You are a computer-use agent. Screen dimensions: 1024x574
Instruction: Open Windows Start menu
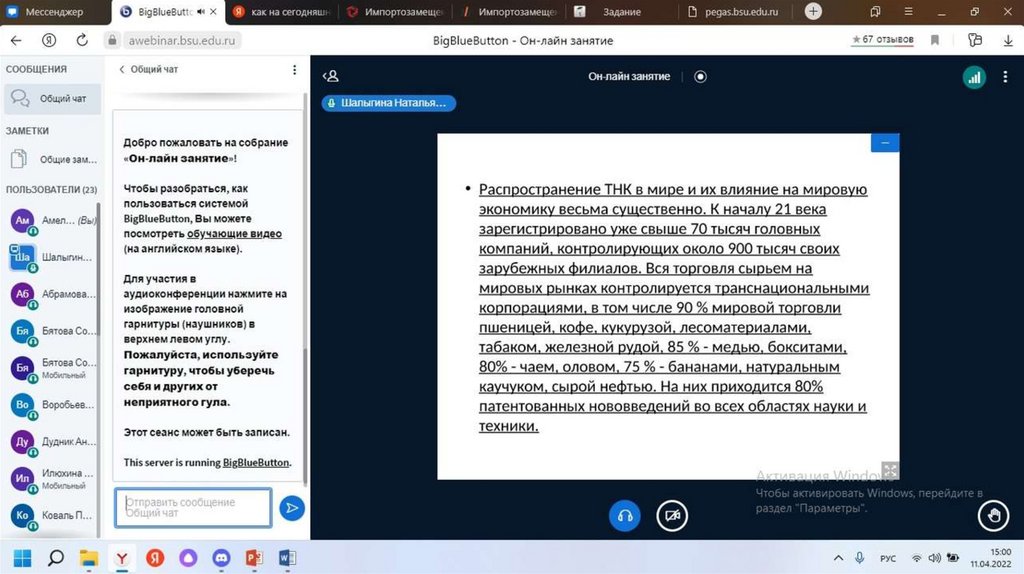(x=22, y=558)
